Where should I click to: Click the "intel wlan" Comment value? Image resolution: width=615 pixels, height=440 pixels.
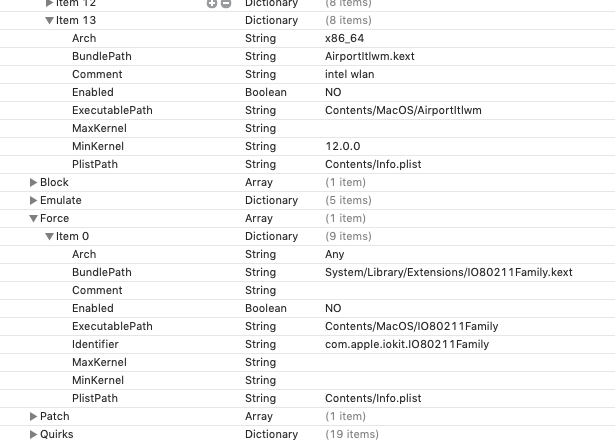347,74
